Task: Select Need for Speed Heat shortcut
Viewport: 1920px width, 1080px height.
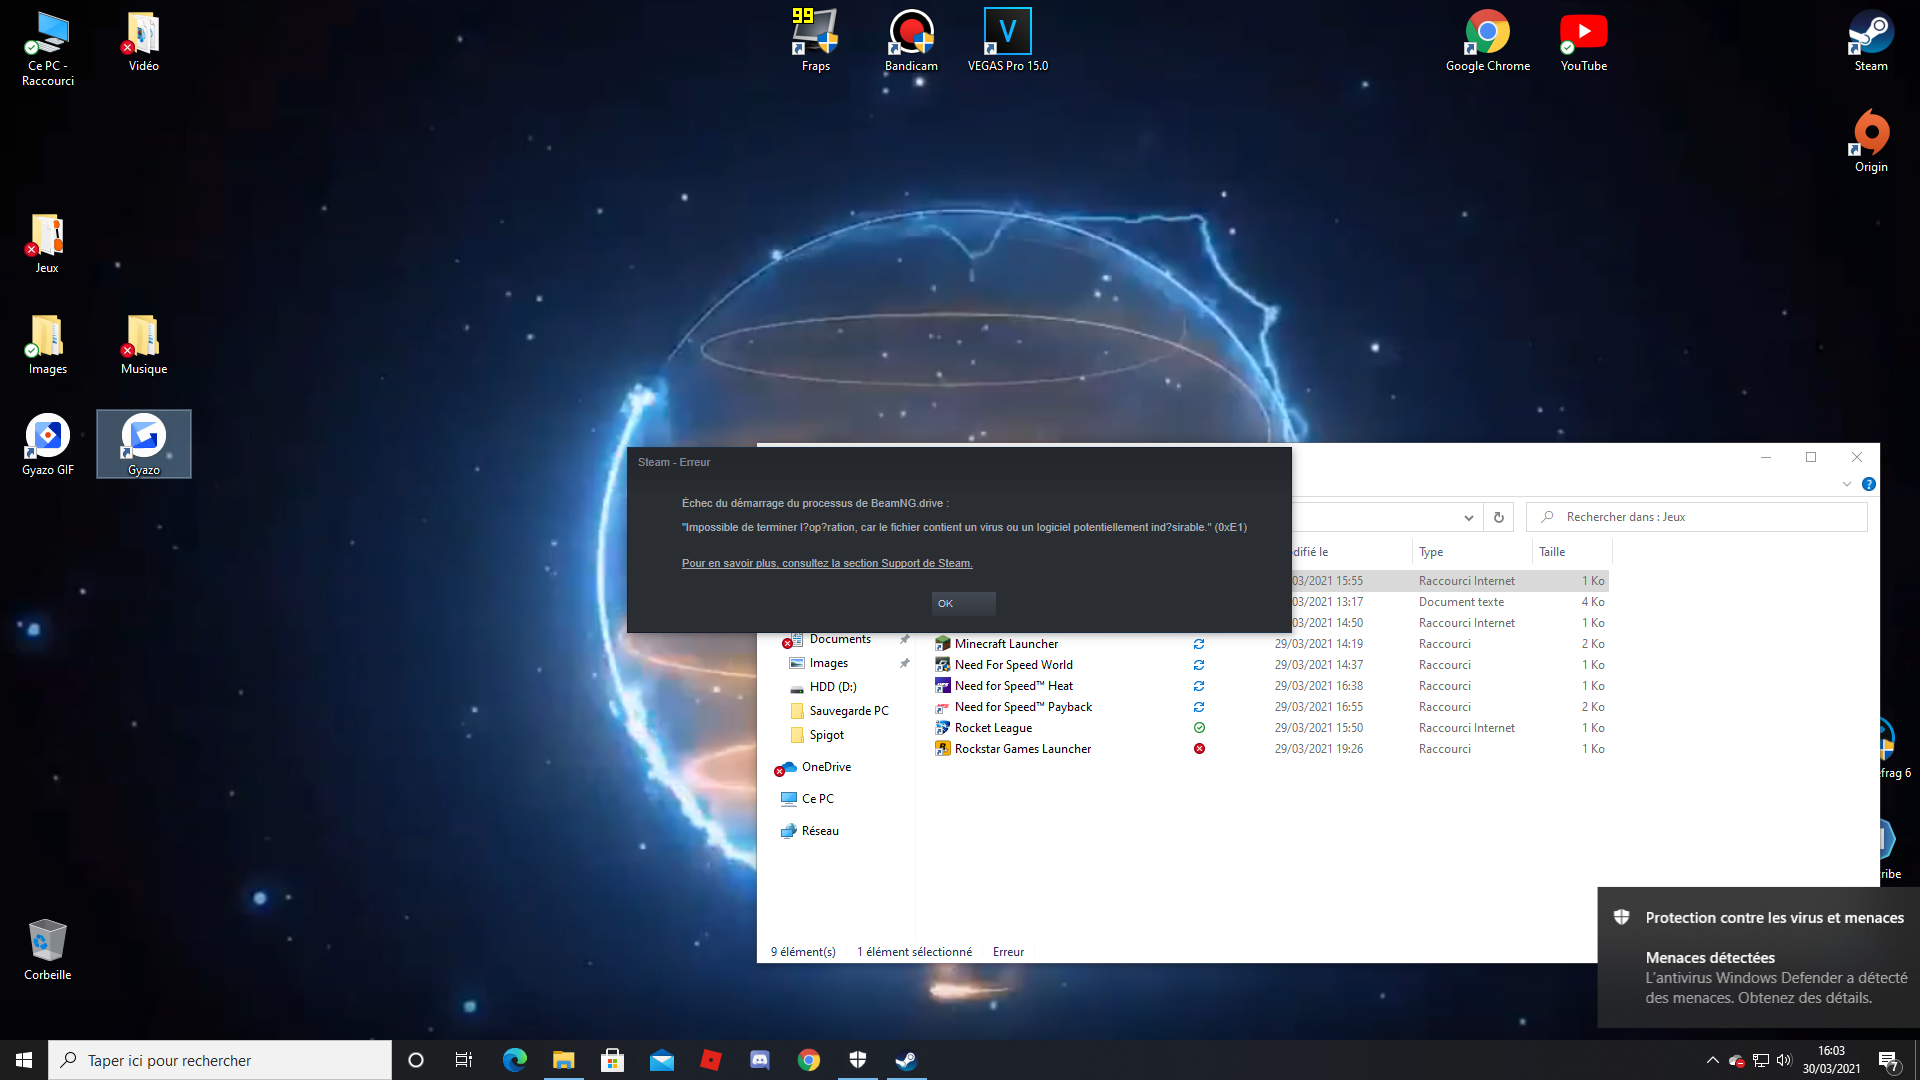Action: pos(1013,686)
